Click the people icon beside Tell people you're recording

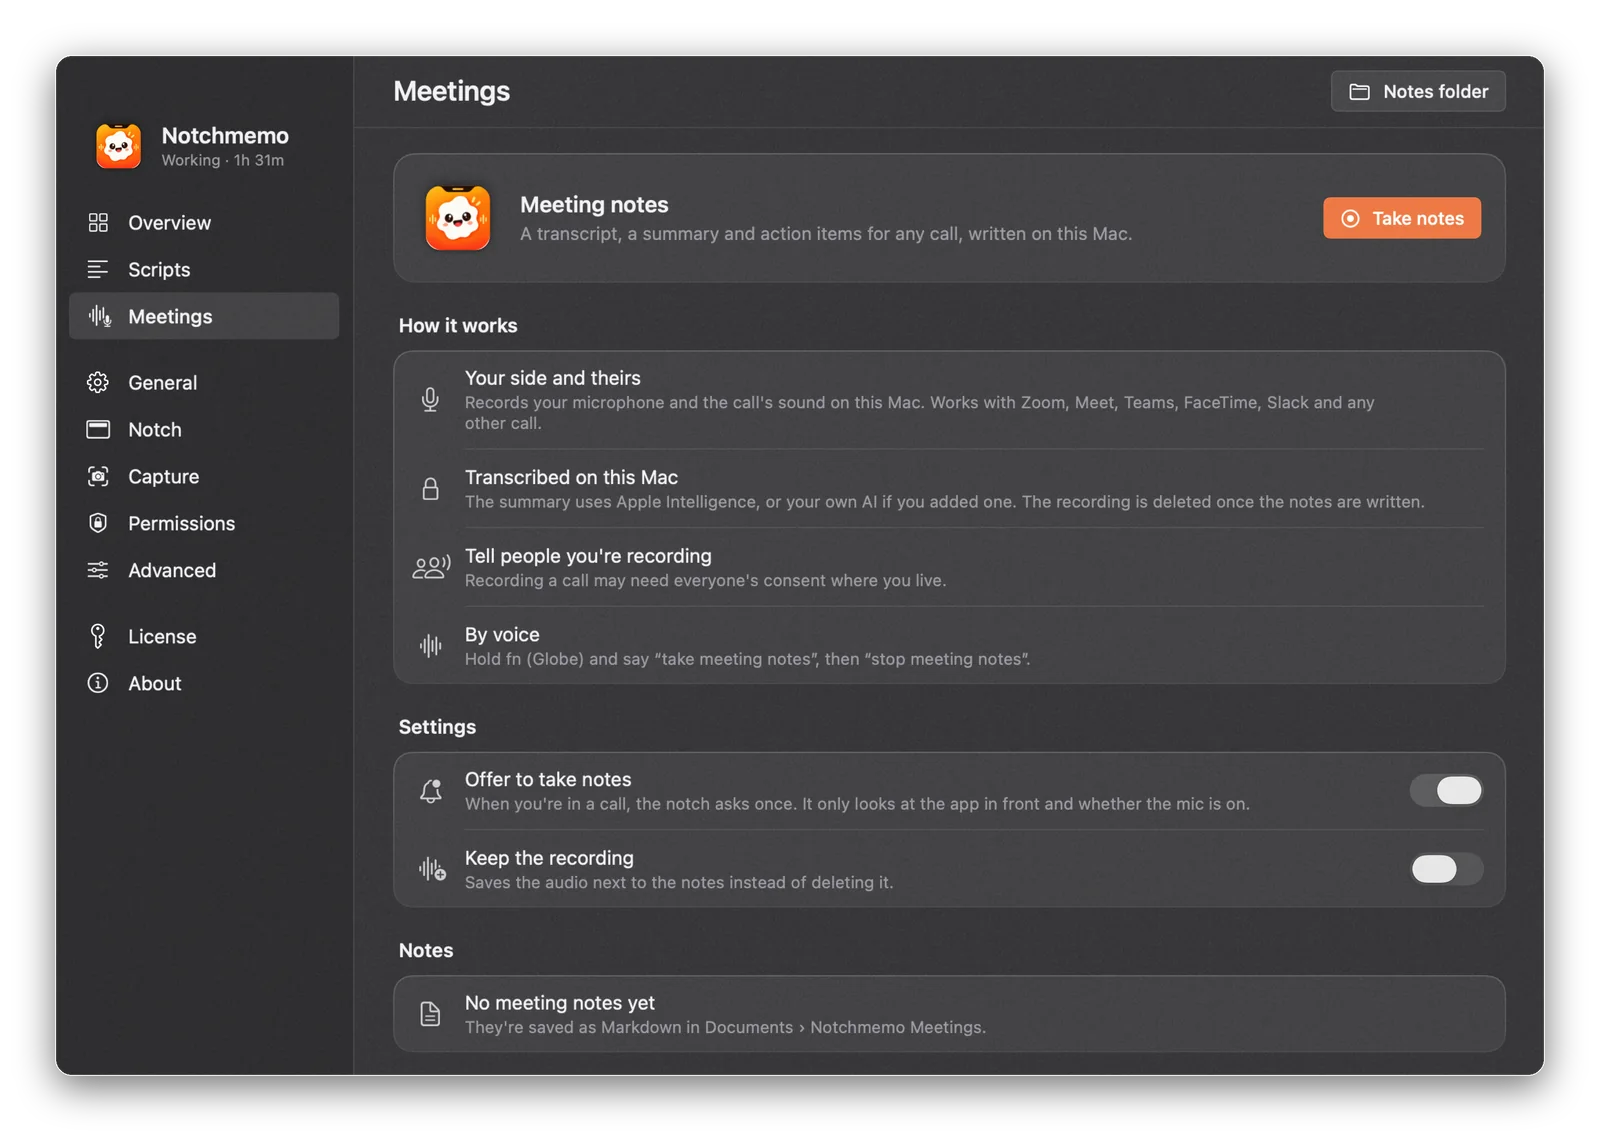click(x=431, y=567)
